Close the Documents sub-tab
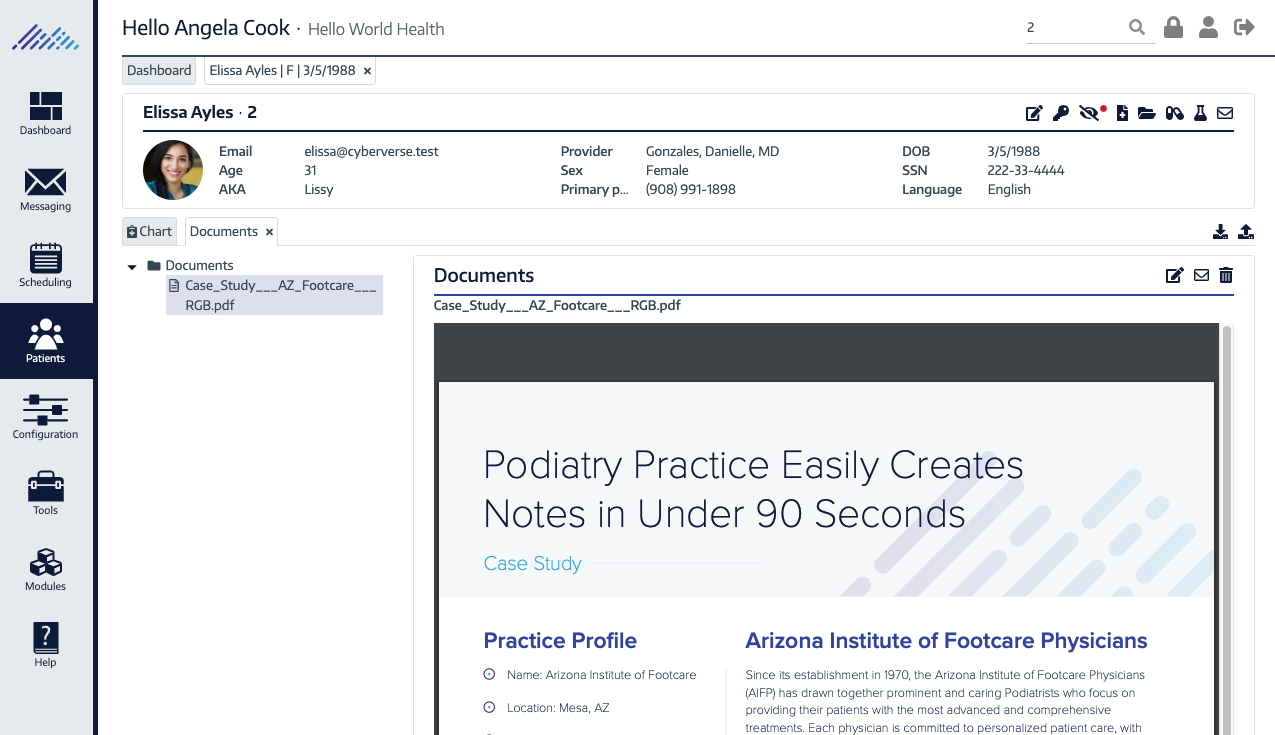The image size is (1275, 735). click(x=269, y=232)
